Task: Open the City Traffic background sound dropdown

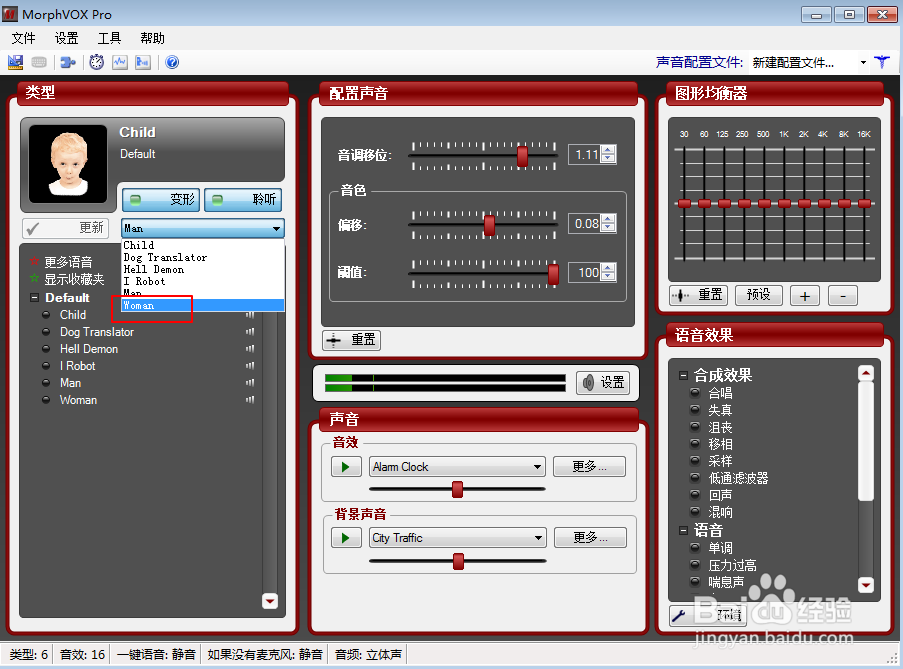Action: tap(457, 538)
